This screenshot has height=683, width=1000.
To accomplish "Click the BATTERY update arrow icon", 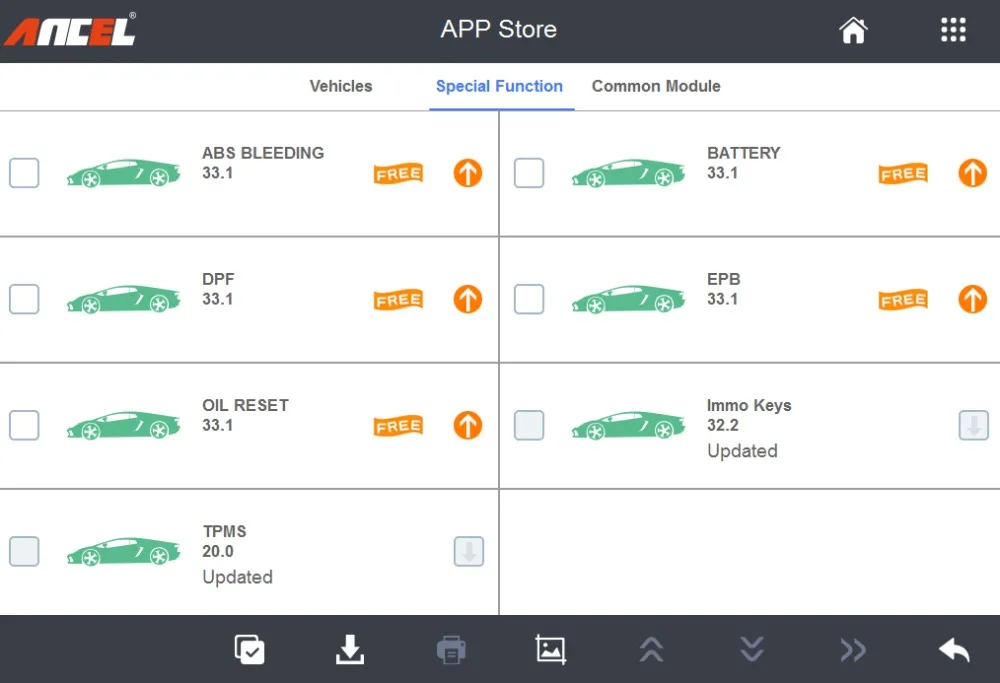I will [972, 173].
